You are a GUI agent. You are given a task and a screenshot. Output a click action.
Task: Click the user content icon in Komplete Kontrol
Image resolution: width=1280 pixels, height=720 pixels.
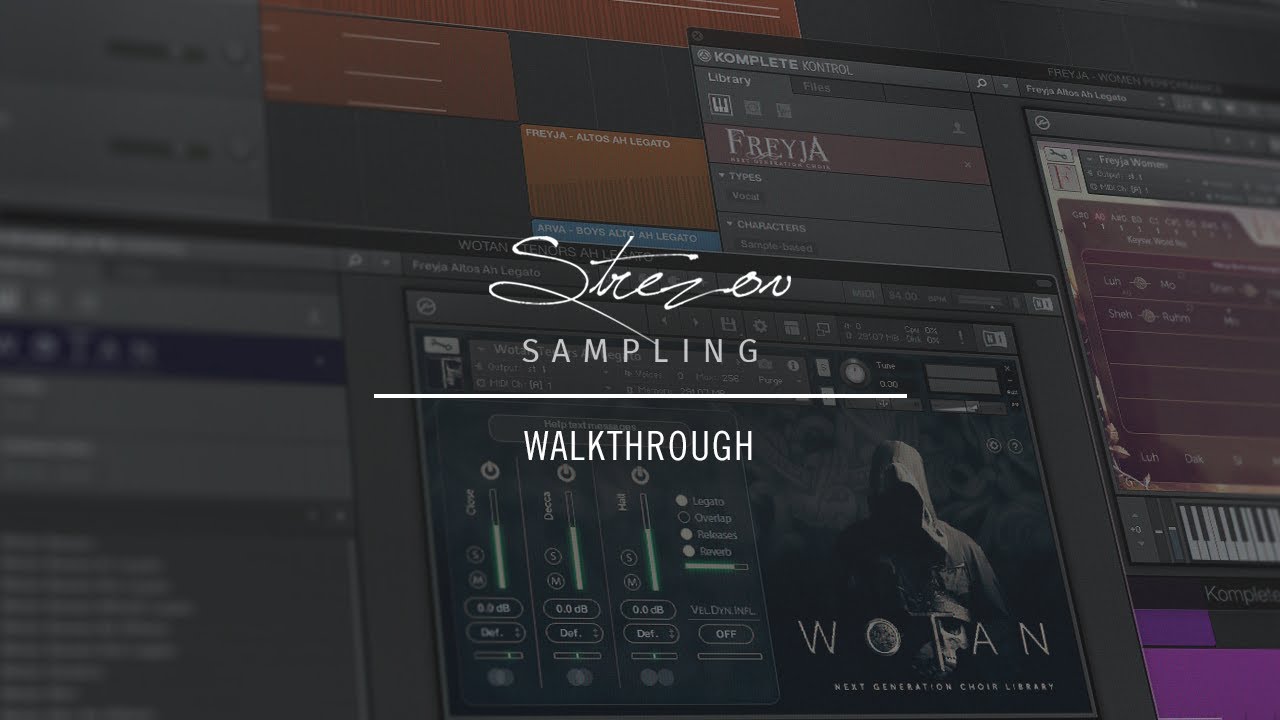[957, 128]
